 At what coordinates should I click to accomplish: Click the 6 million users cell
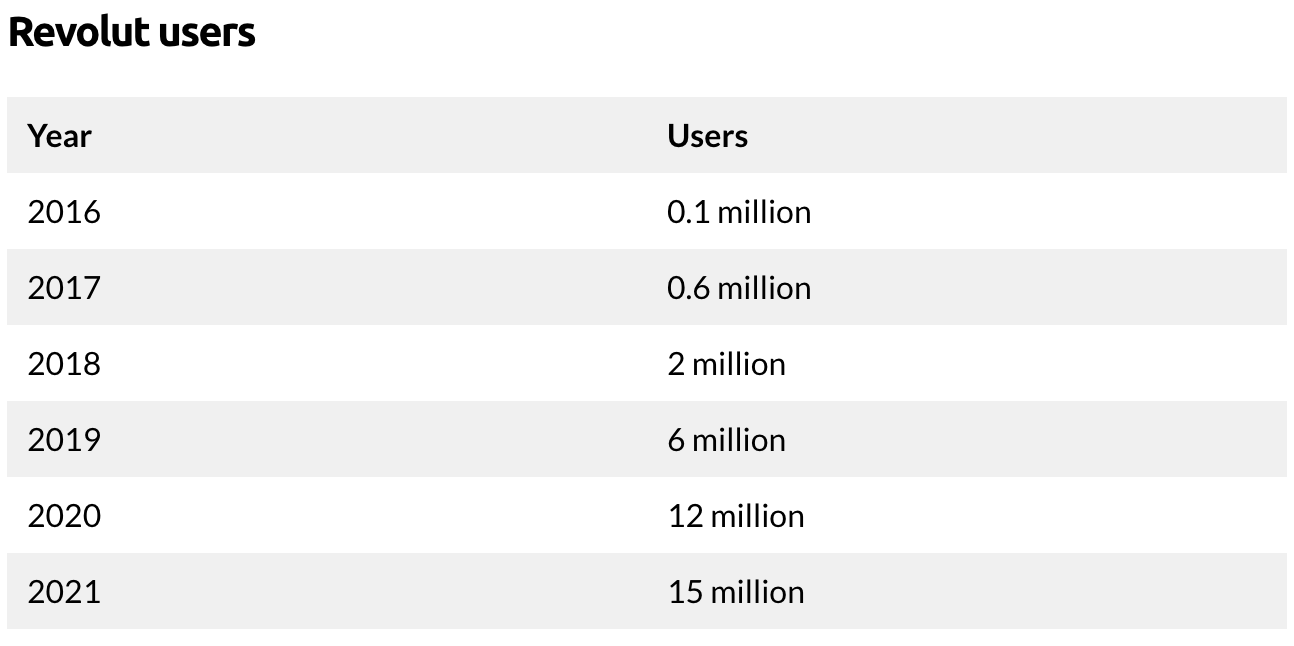pyautogui.click(x=726, y=440)
